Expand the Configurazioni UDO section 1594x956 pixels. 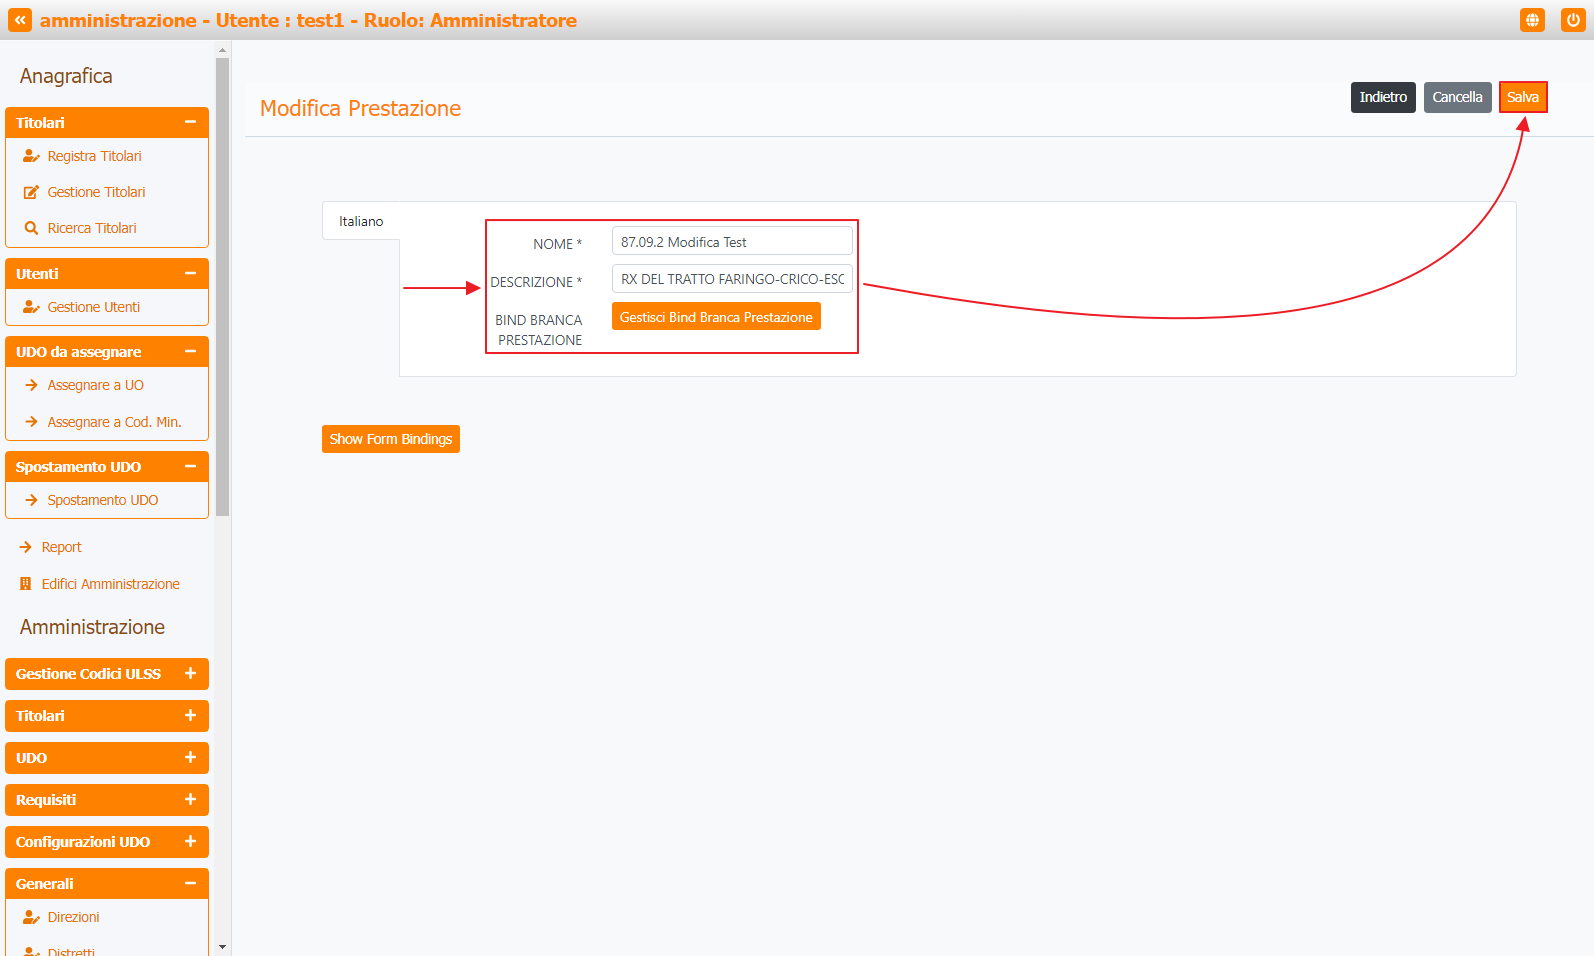click(x=190, y=842)
